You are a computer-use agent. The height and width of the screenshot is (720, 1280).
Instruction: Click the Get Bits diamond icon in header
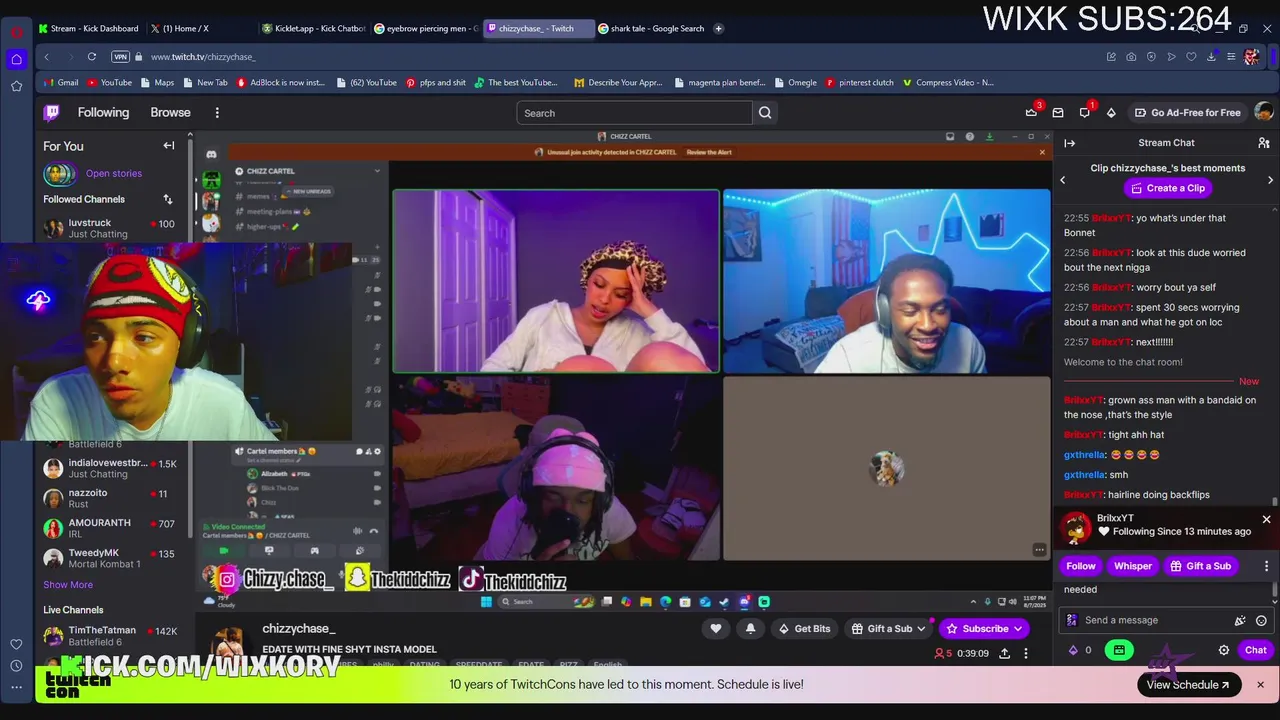(x=1111, y=113)
